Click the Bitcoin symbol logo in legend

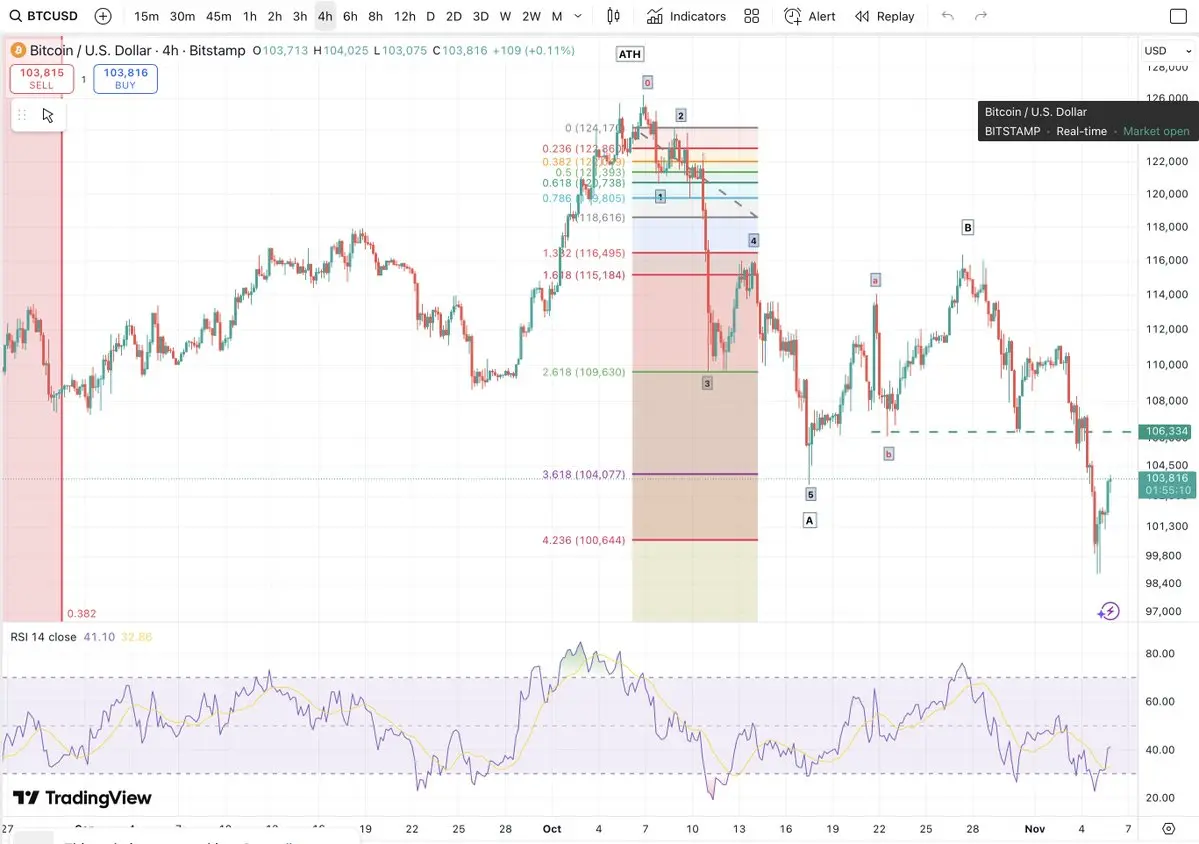point(18,50)
